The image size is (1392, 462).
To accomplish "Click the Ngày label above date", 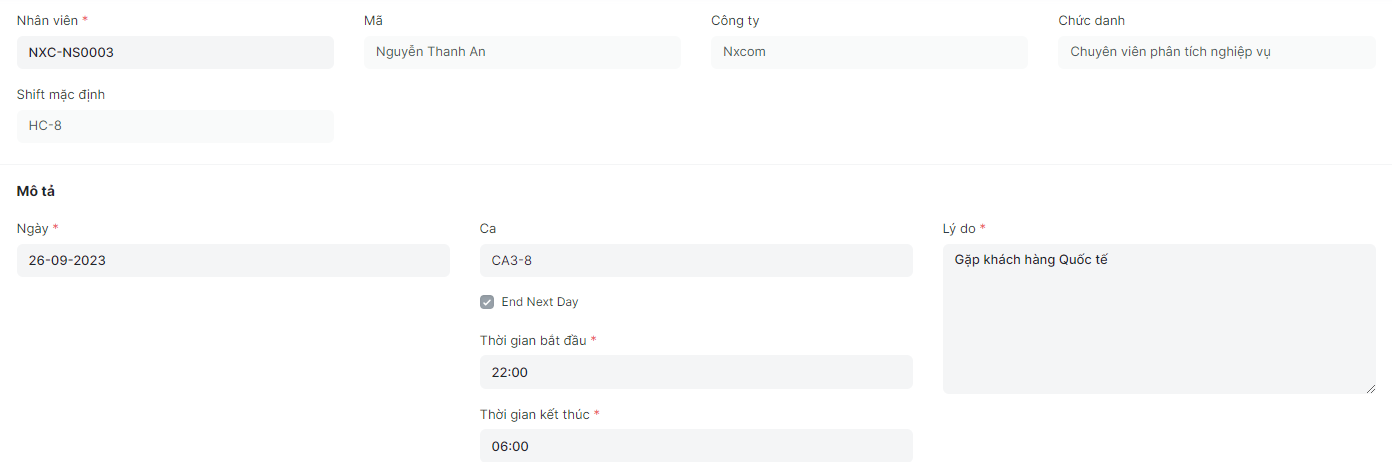I will (32, 228).
